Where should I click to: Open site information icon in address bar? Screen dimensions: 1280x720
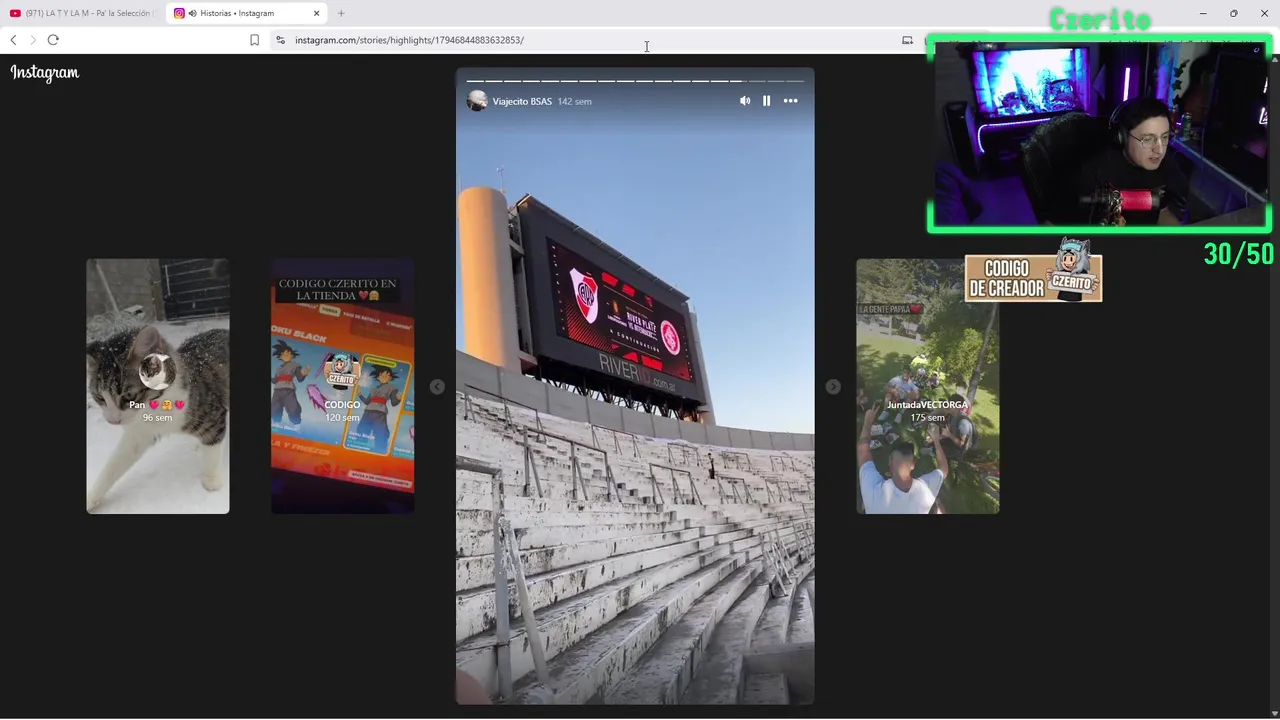[x=280, y=40]
